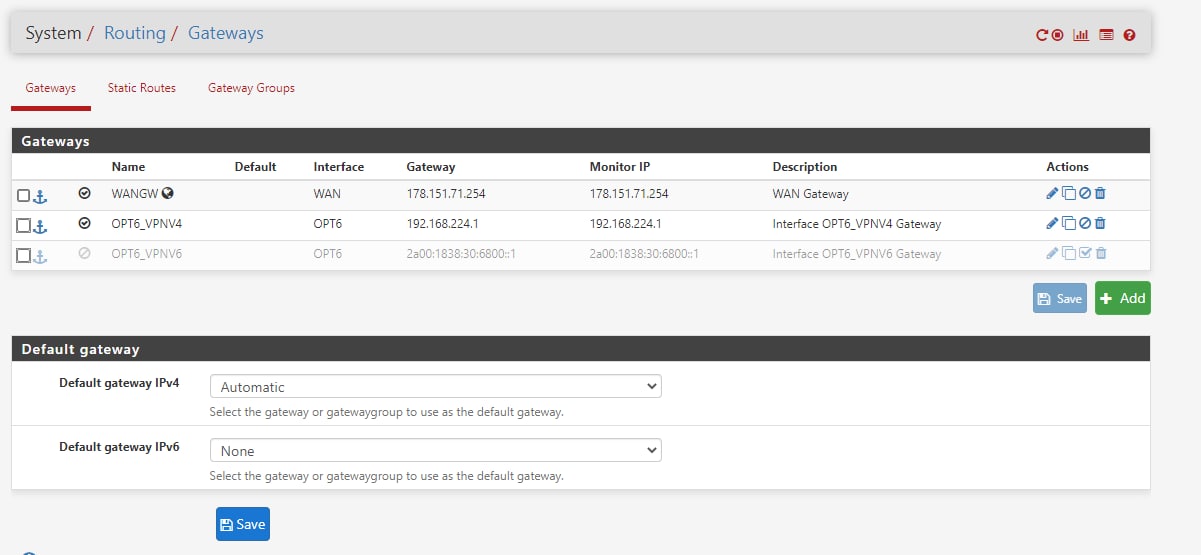Viewport: 1201px width, 555px height.
Task: Open the Default gateway IPv4 dropdown
Action: [435, 386]
